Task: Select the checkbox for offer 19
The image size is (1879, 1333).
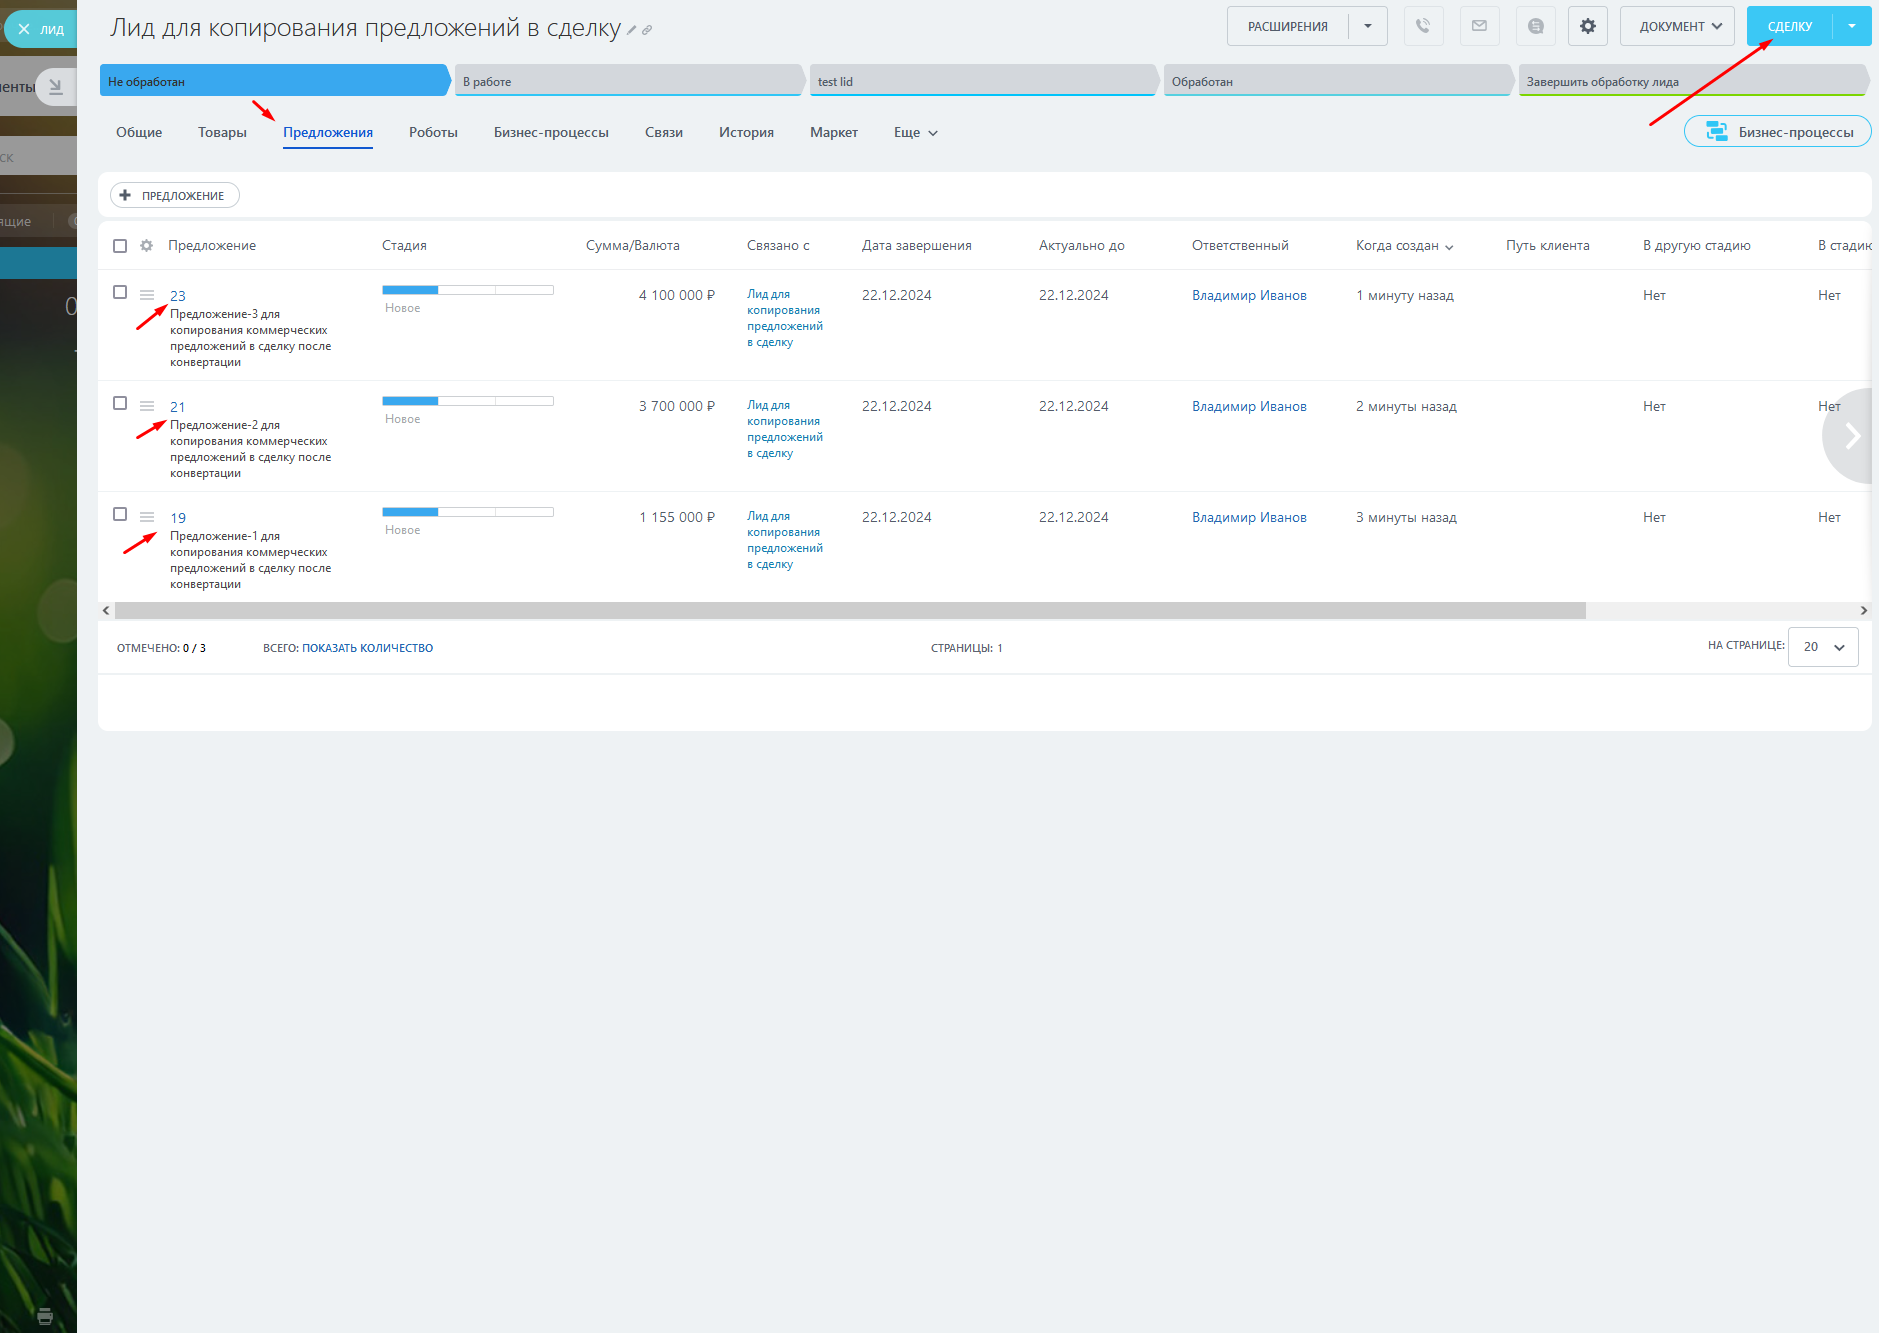Action: [x=120, y=514]
